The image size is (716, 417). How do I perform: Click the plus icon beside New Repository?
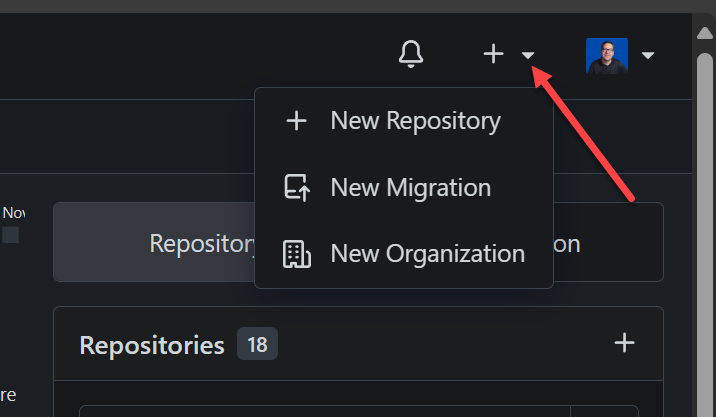click(x=296, y=121)
